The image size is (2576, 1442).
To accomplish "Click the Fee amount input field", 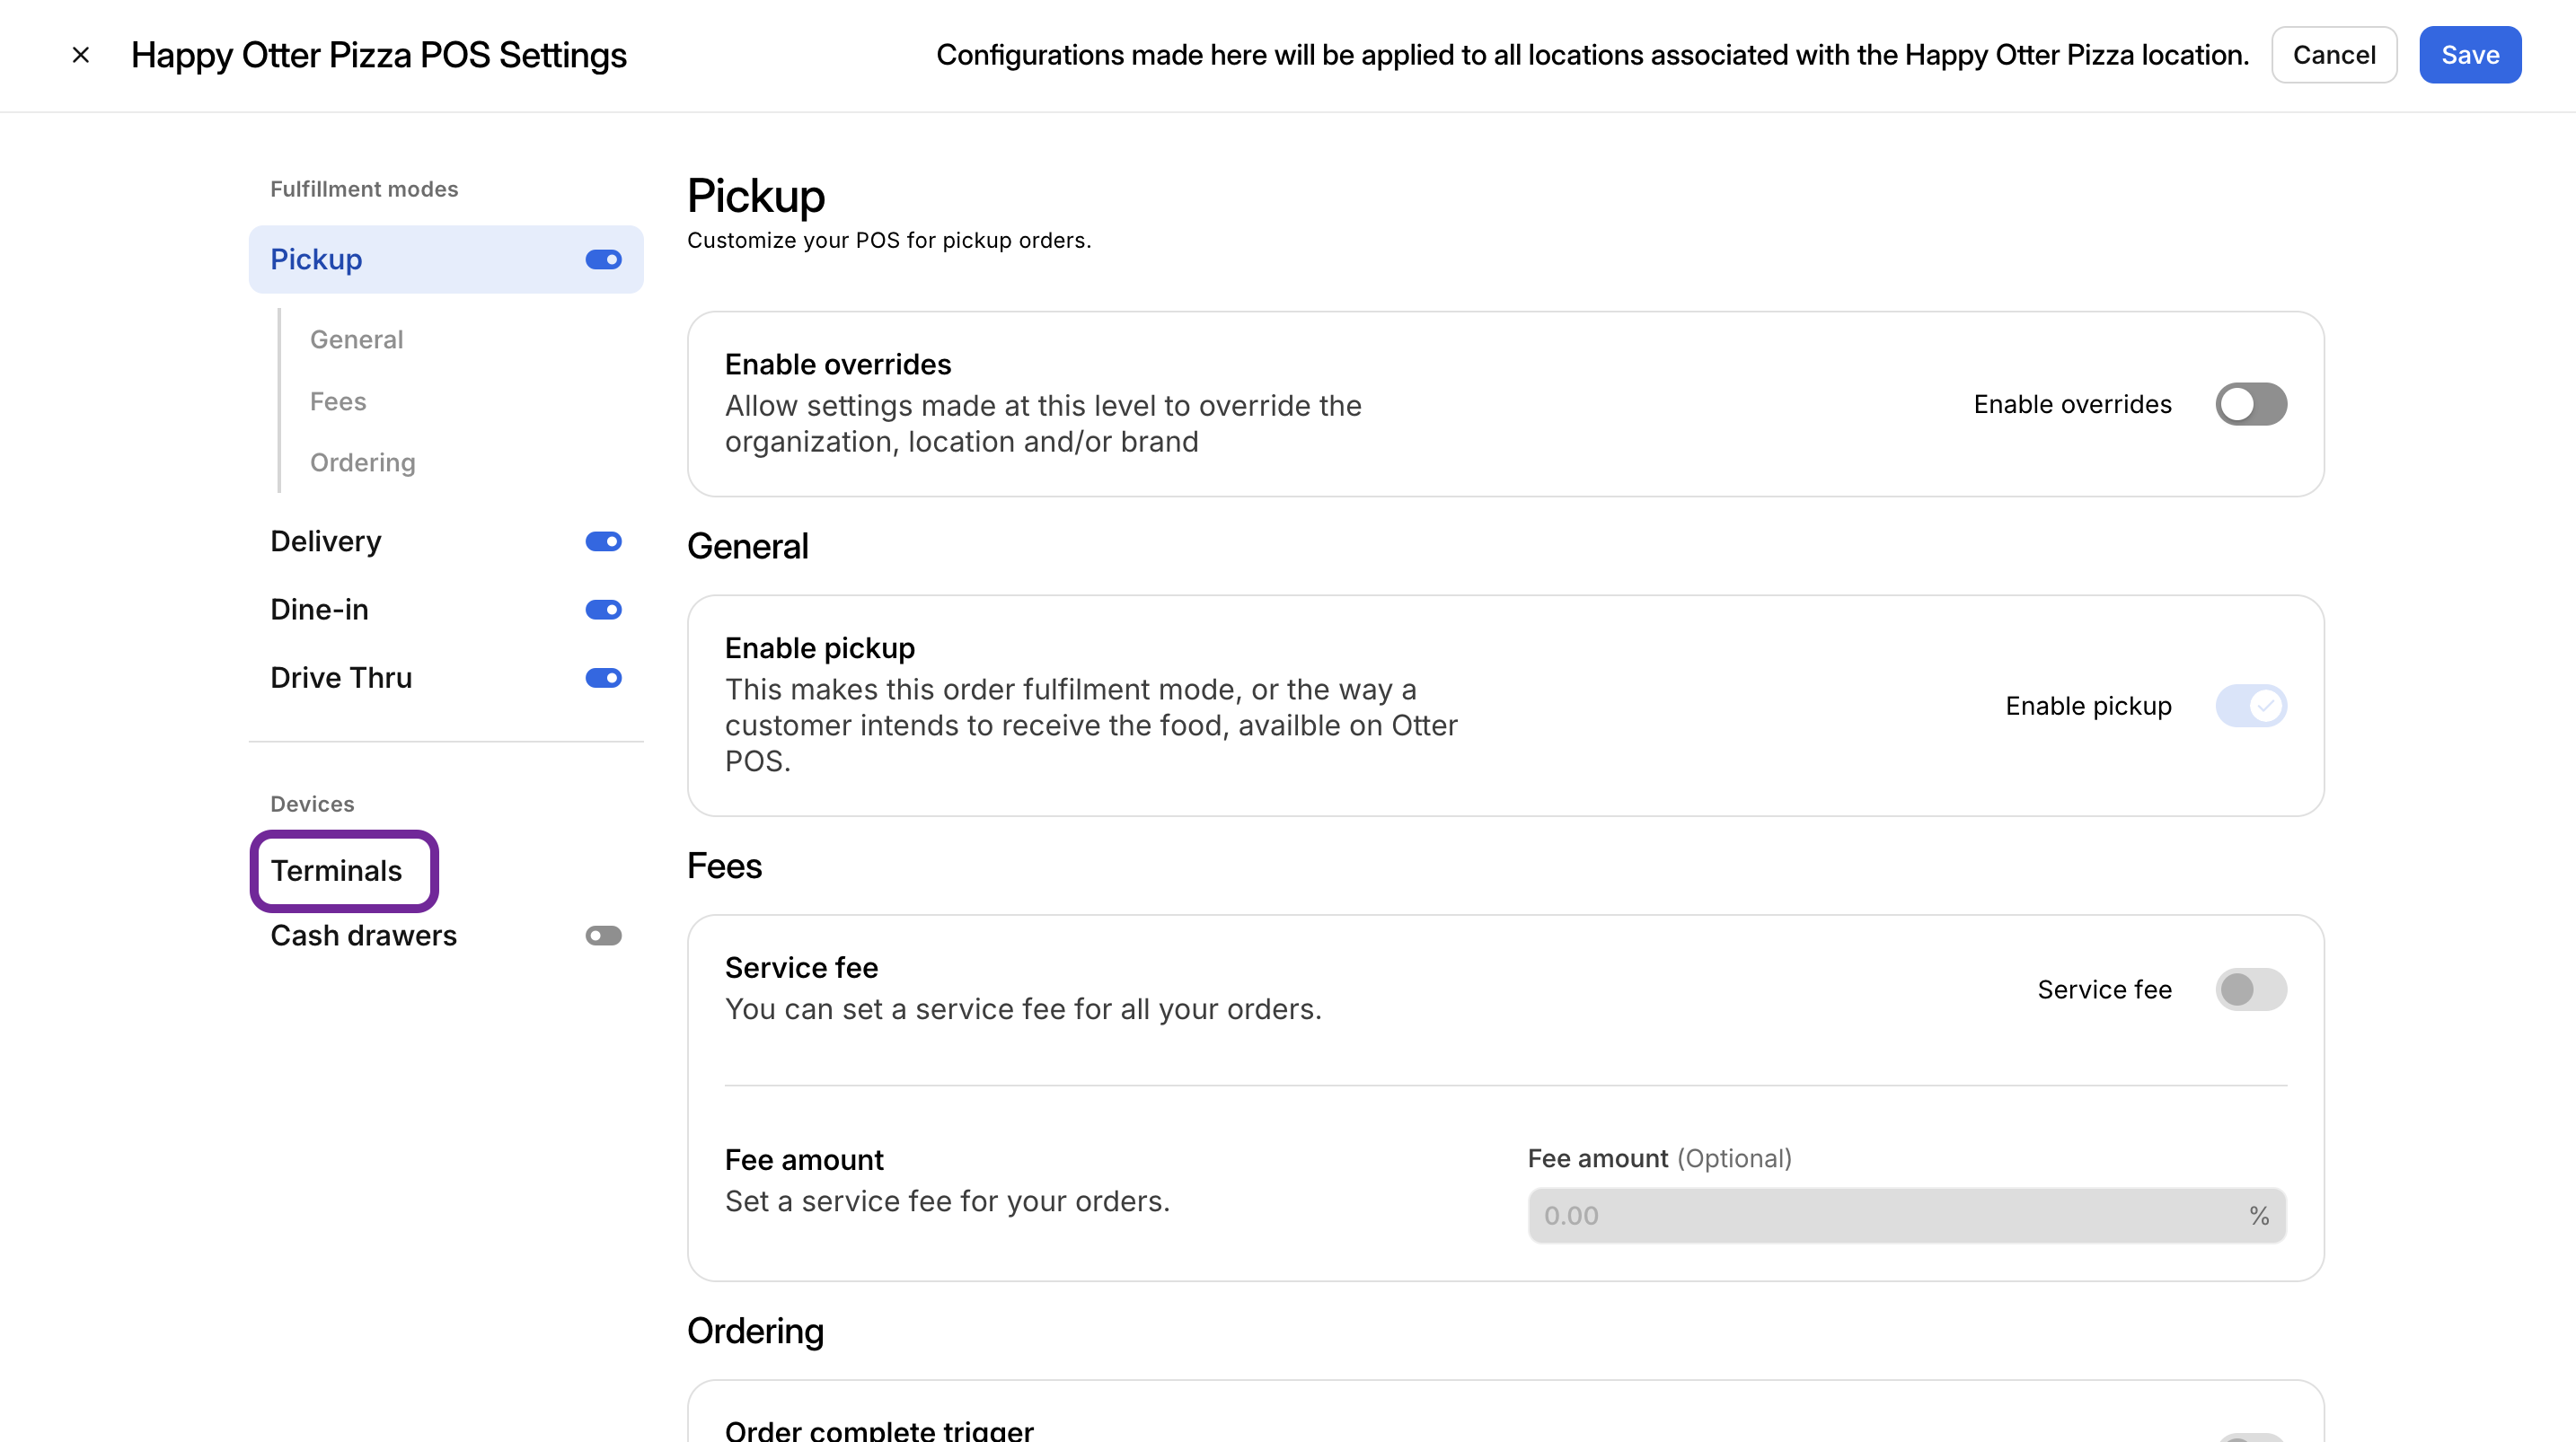I will click(1907, 1216).
